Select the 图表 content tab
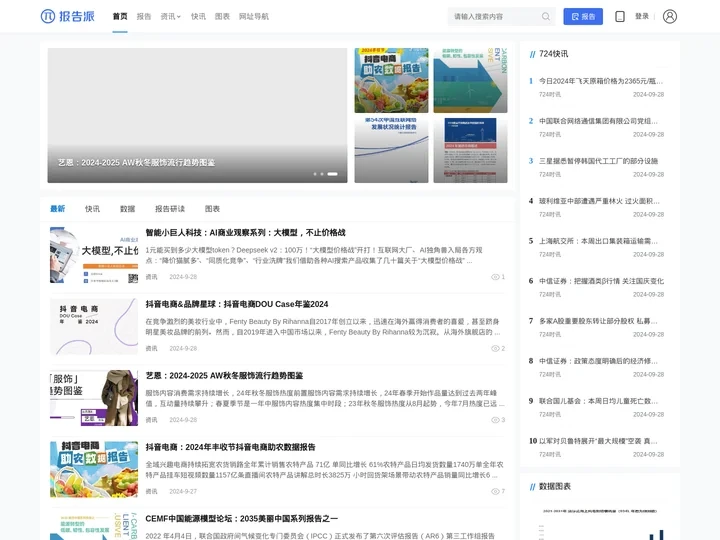Image resolution: width=720 pixels, height=540 pixels. 212,209
